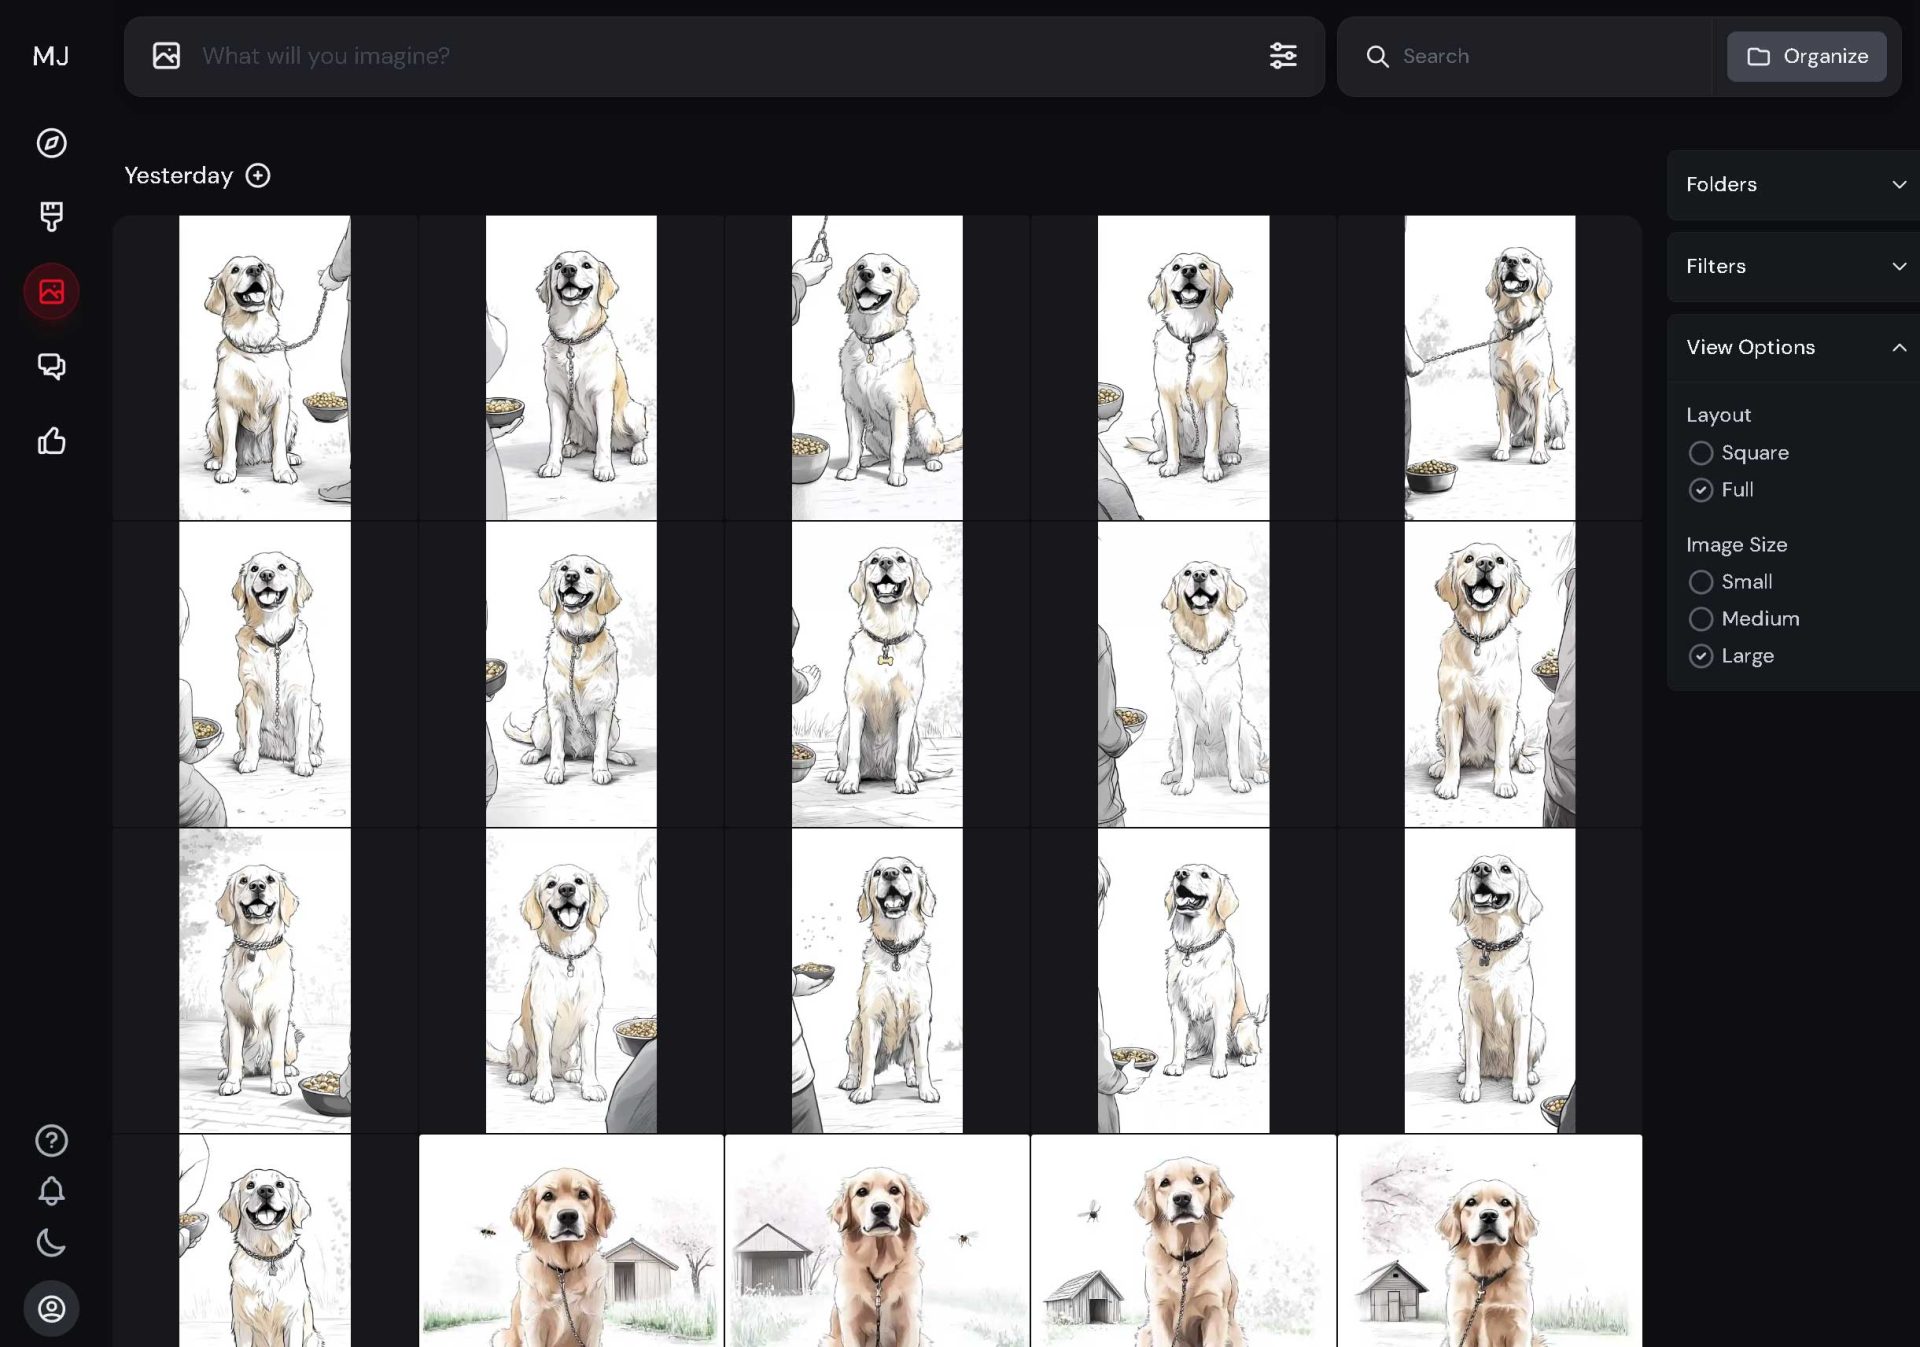Open the Chat bubbles icon in sidebar
Viewport: 1920px width, 1347px height.
[x=51, y=366]
